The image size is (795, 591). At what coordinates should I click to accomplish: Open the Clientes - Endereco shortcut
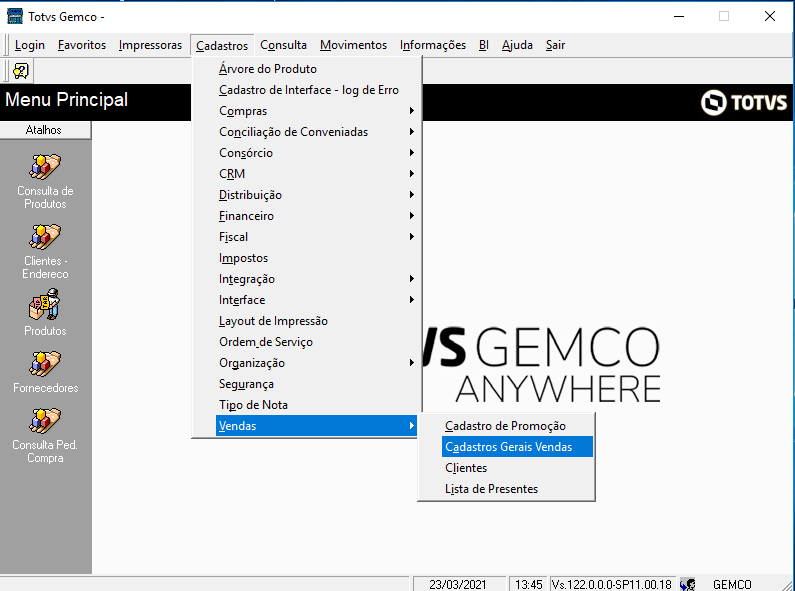(x=45, y=251)
